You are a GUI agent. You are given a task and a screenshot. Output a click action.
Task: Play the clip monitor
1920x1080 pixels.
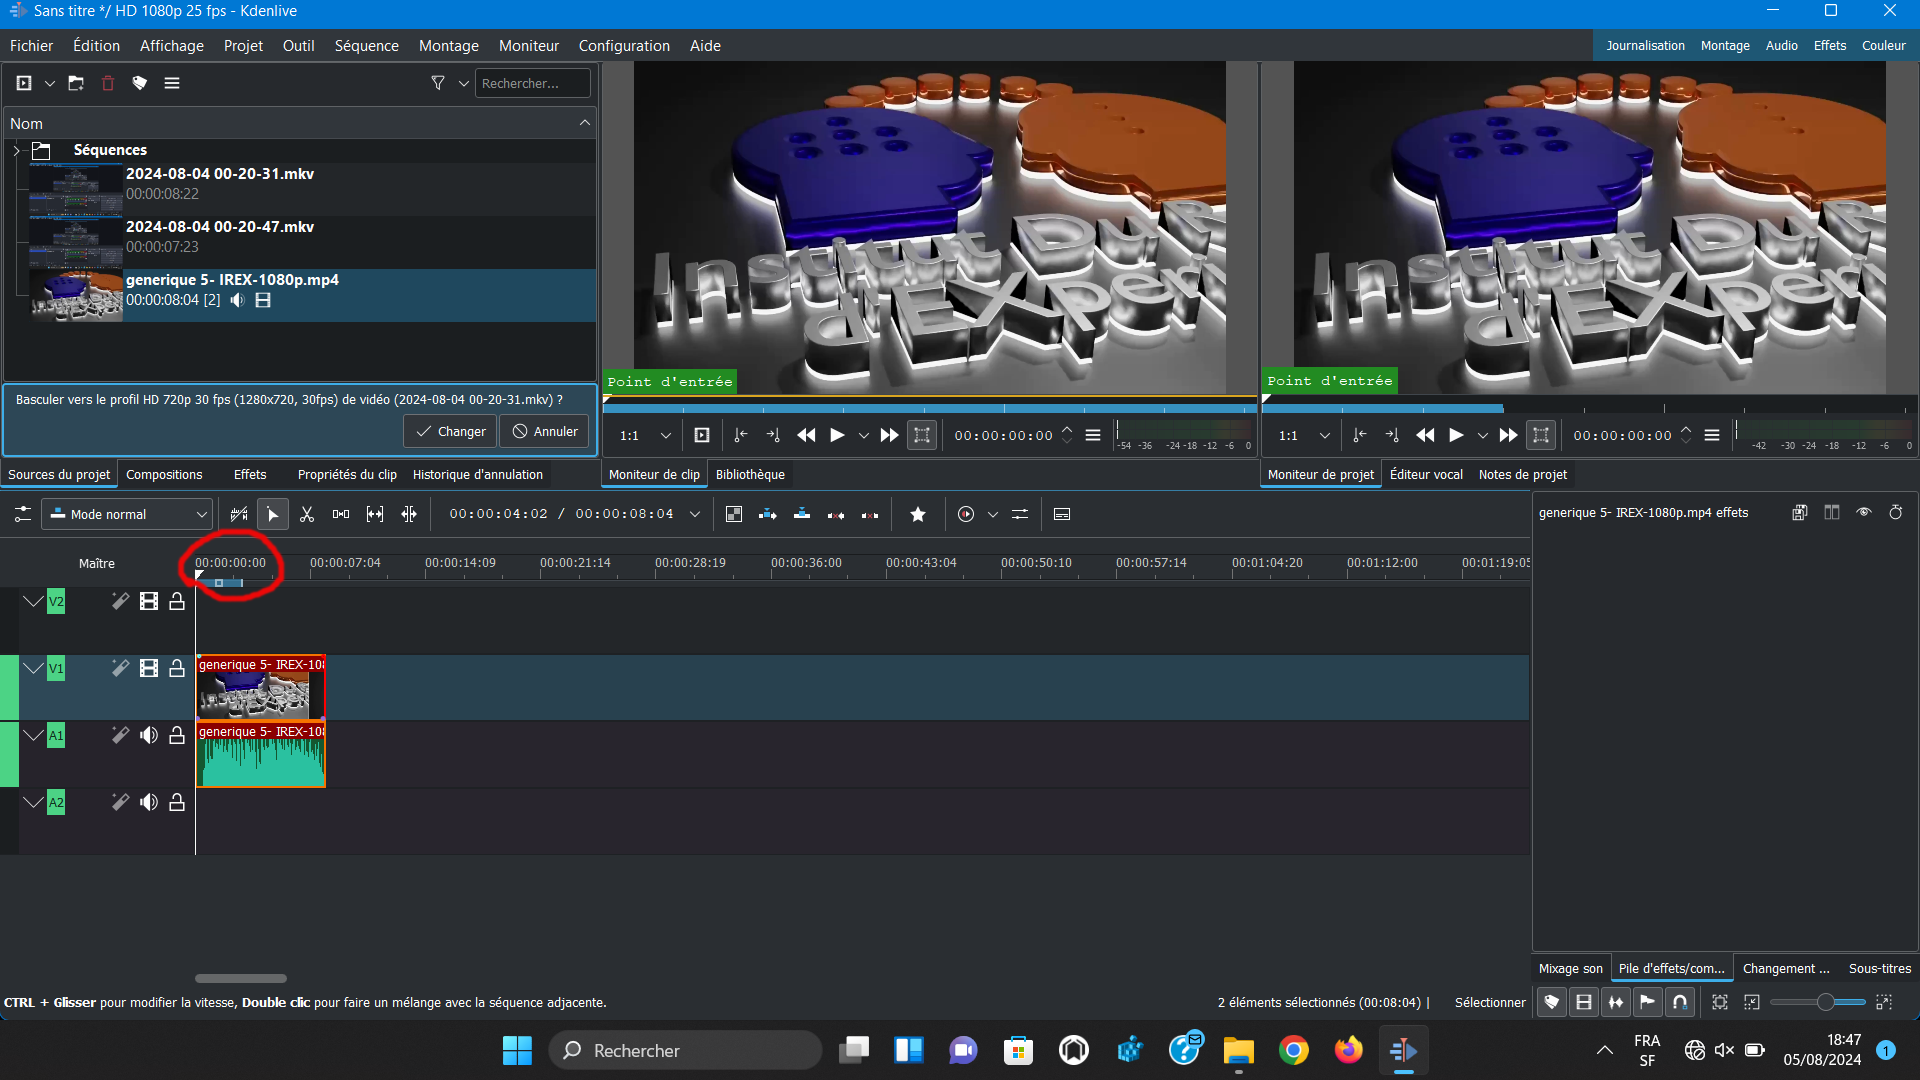click(838, 435)
